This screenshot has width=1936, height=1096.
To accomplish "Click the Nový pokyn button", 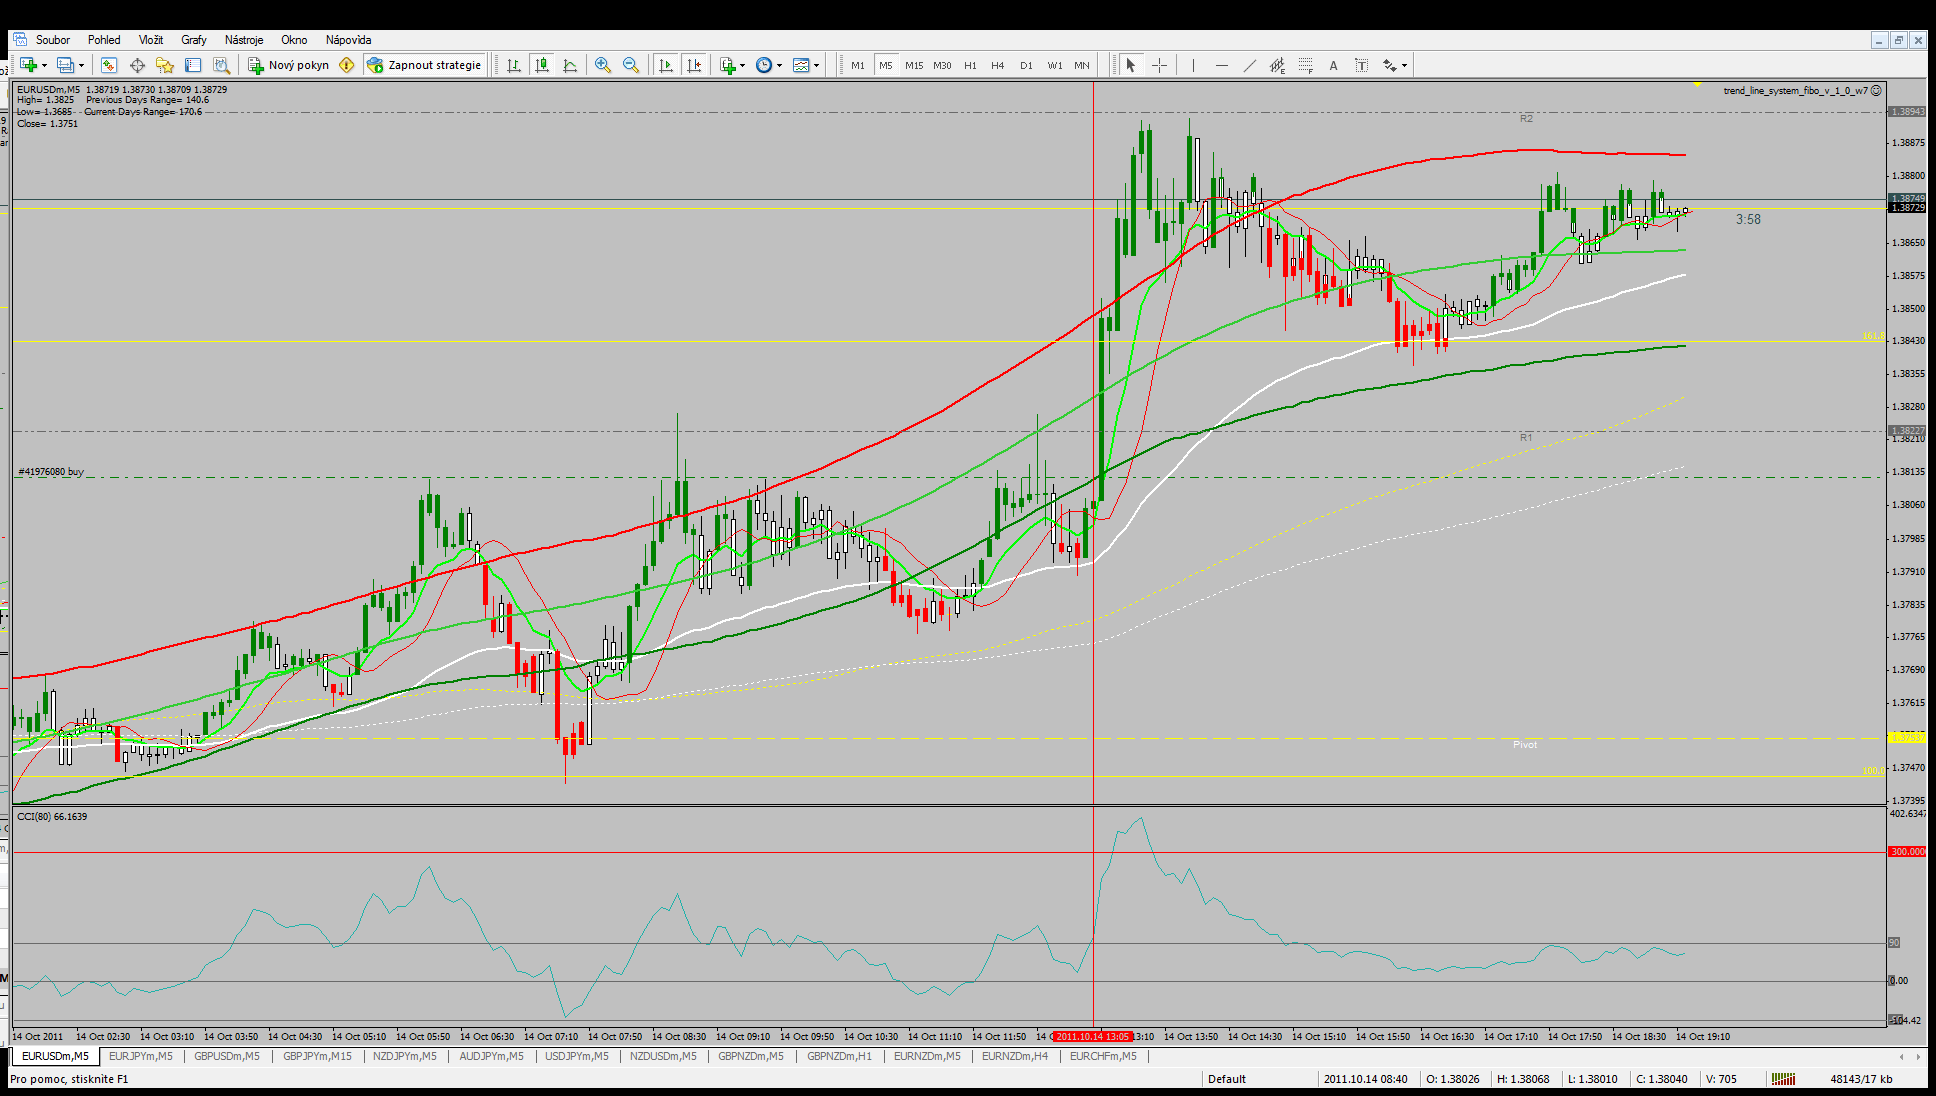I will [289, 65].
